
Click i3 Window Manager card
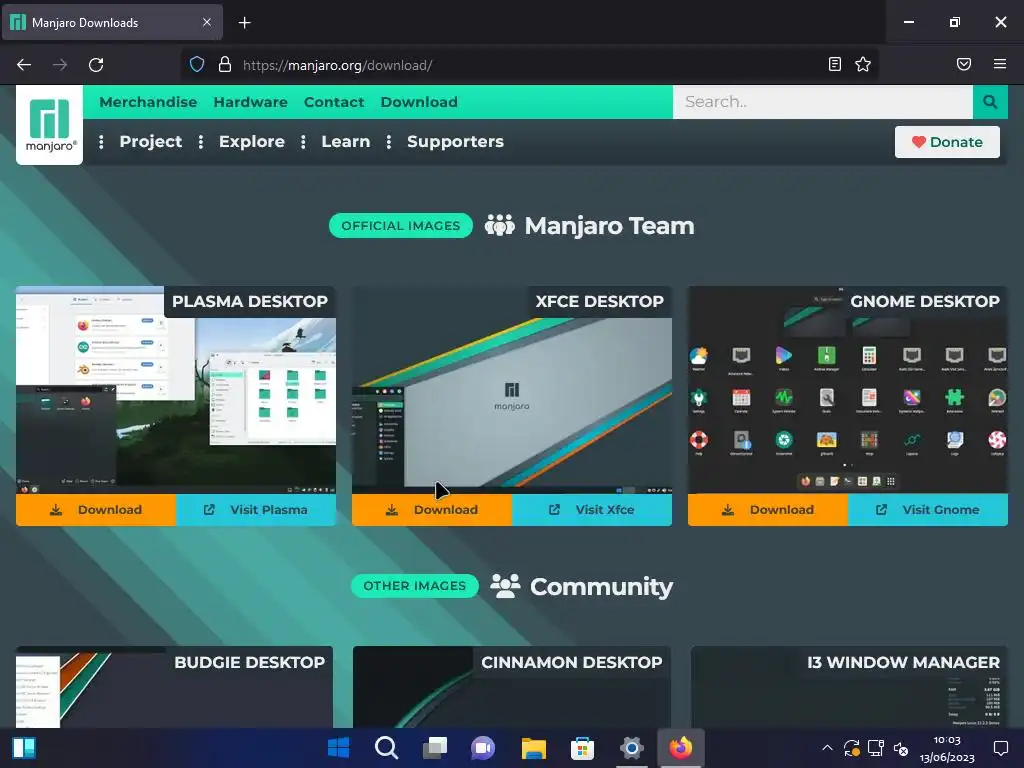pyautogui.click(x=849, y=687)
